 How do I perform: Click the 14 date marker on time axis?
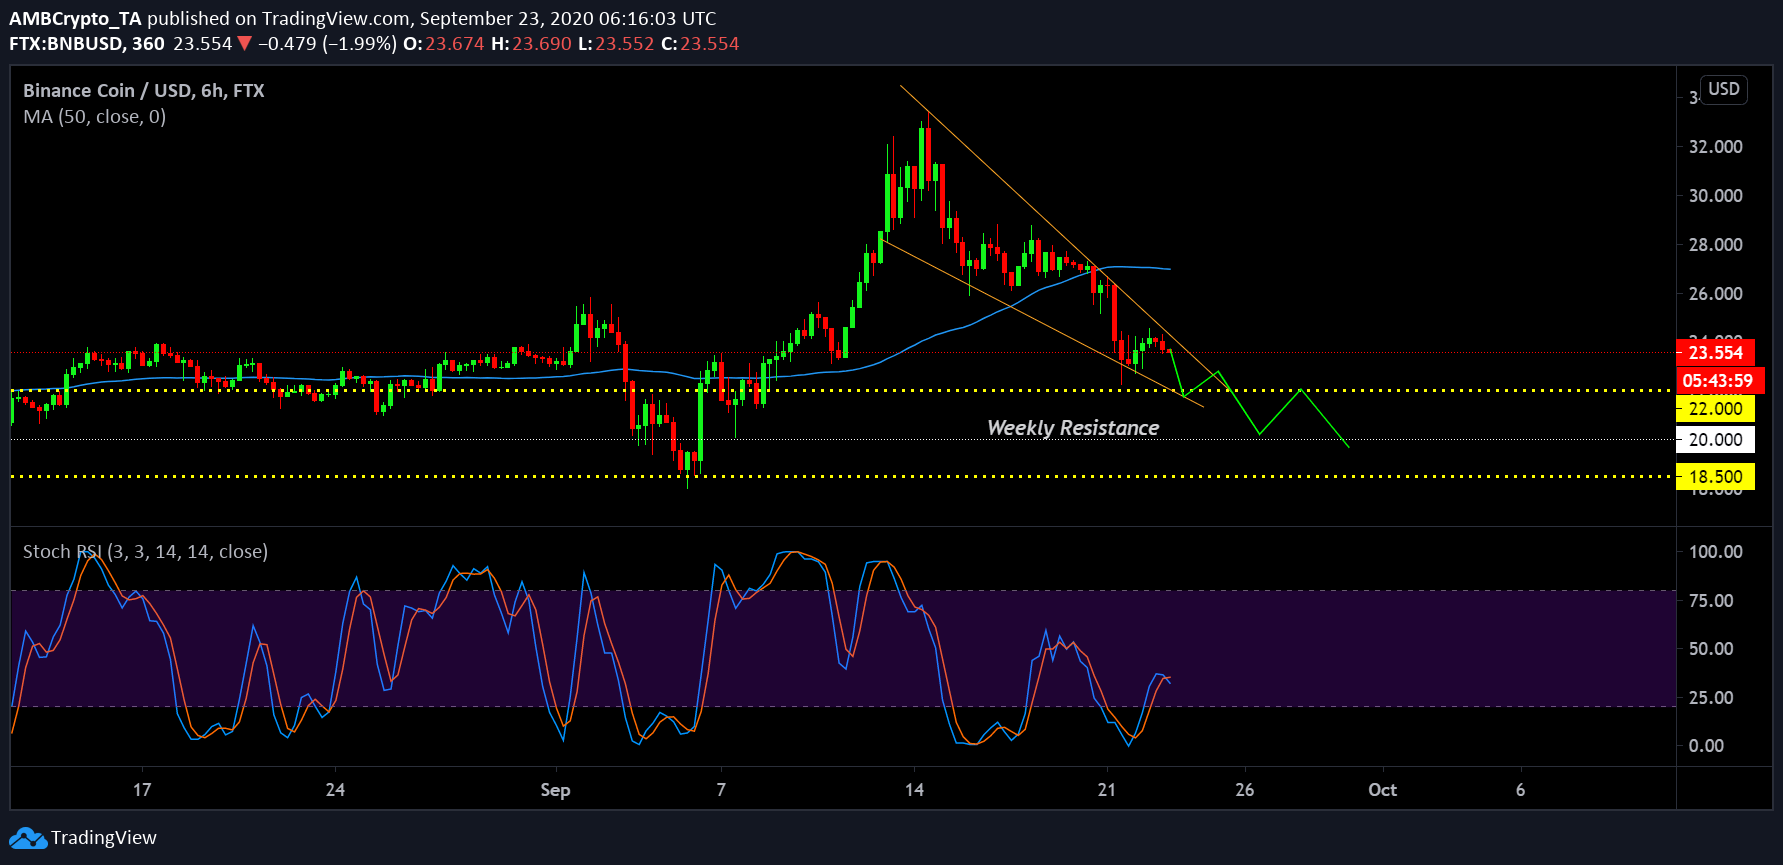[x=914, y=790]
